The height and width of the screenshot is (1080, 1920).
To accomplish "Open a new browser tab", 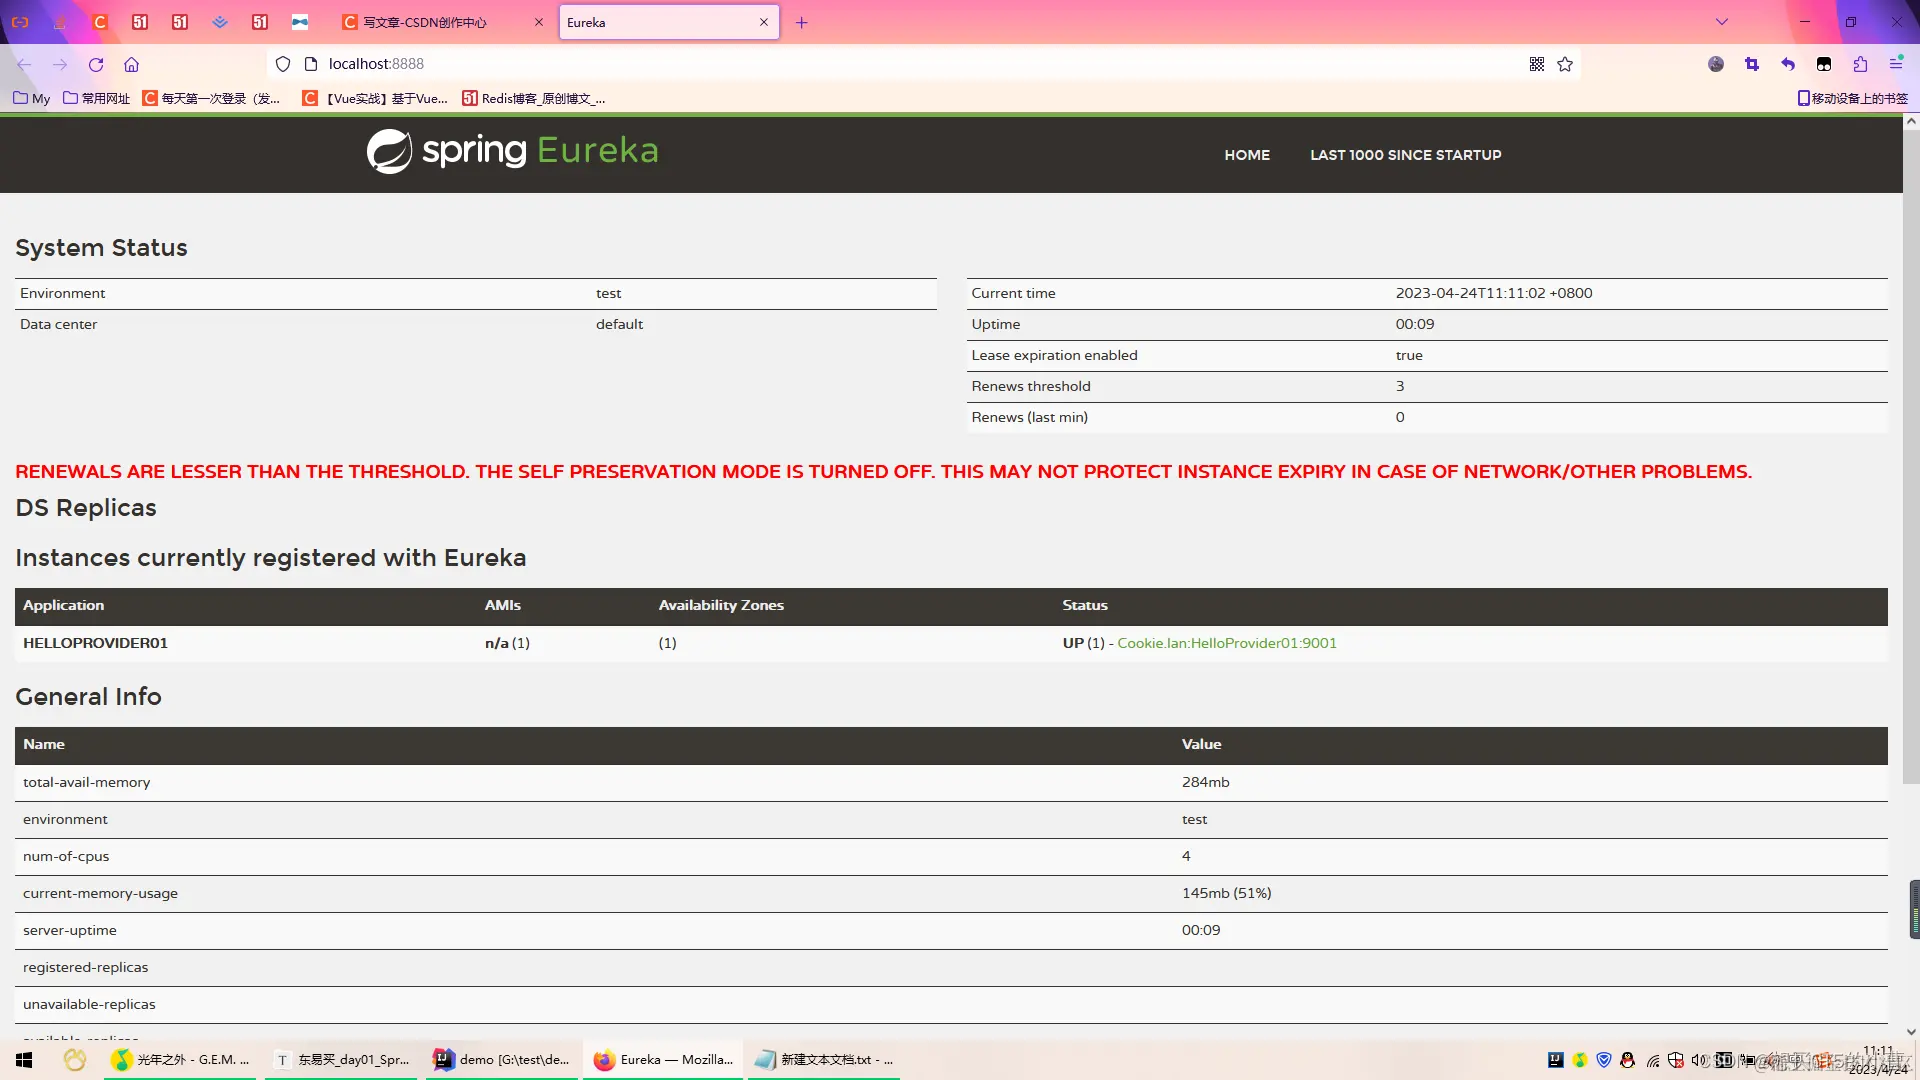I will pos(801,22).
